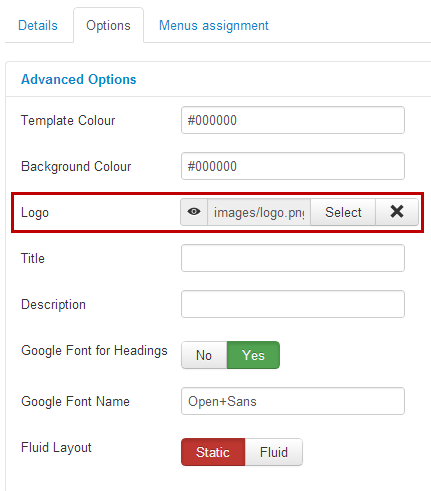The width and height of the screenshot is (431, 491).
Task: Focus the Background Colour field
Action: [x=293, y=166]
